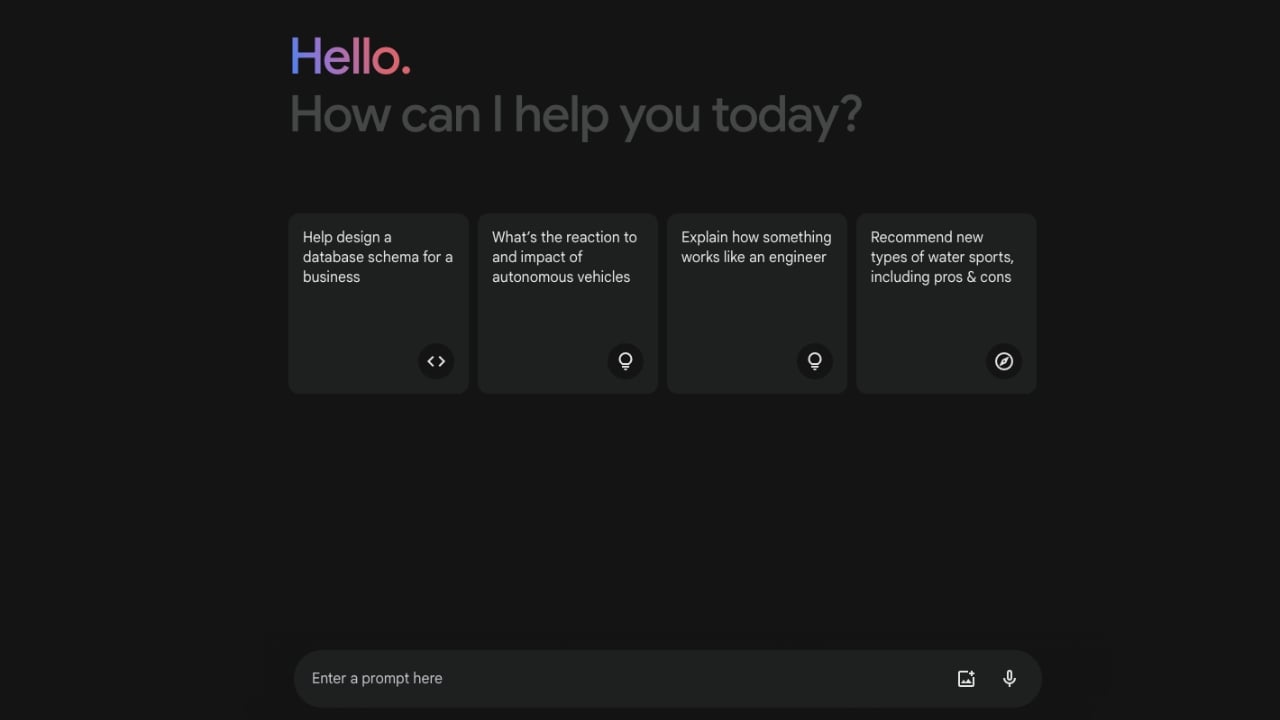Open the upload image icon in prompt bar

966,679
